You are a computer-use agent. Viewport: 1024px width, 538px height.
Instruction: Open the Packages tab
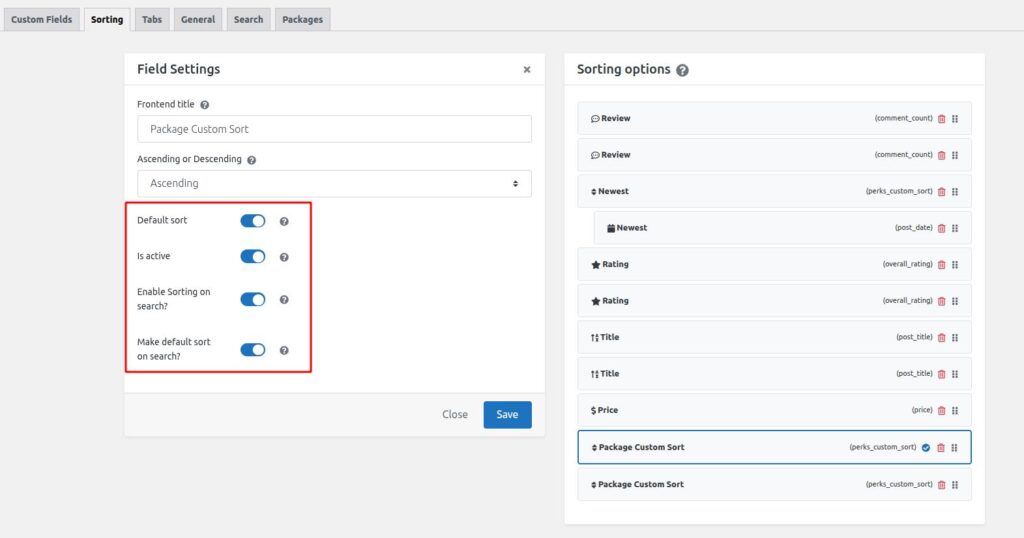click(302, 19)
